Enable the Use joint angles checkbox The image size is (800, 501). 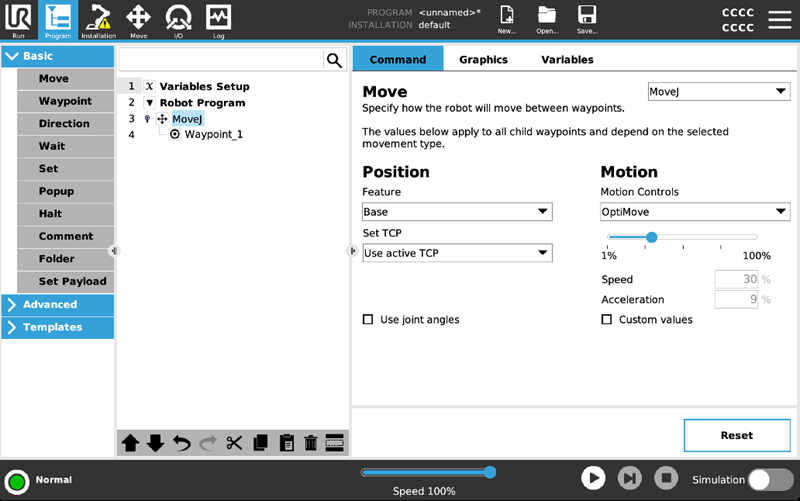[x=368, y=320]
